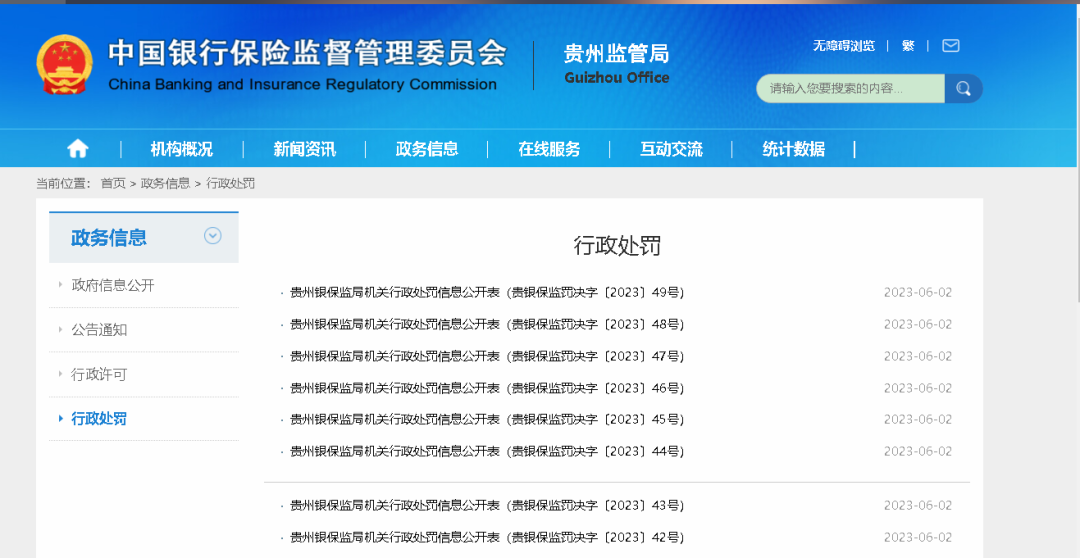This screenshot has height=558, width=1080.
Task: Switch to traditional Chinese with 繁
Action: pyautogui.click(x=908, y=45)
